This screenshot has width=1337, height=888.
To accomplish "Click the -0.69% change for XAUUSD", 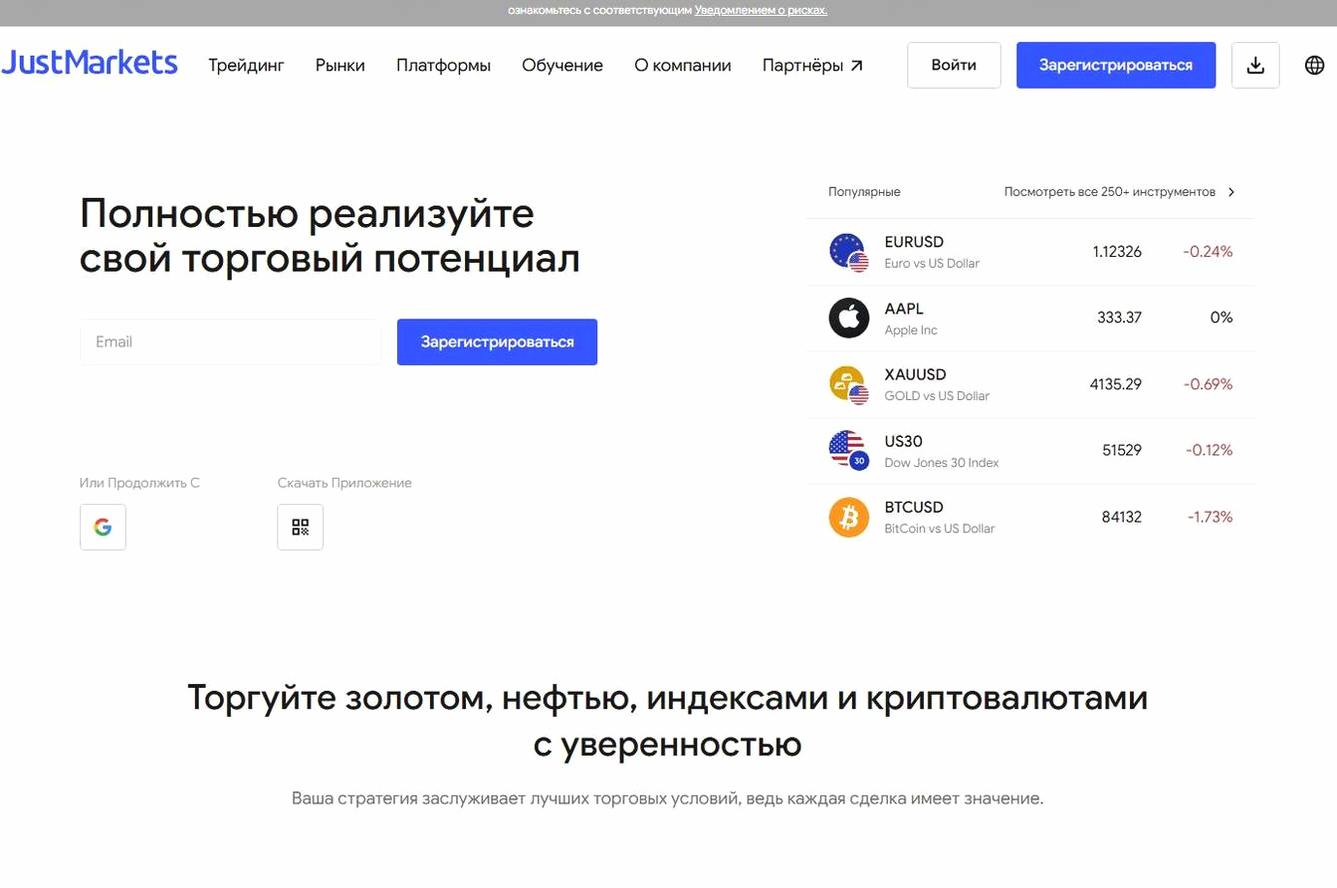I will (1208, 384).
